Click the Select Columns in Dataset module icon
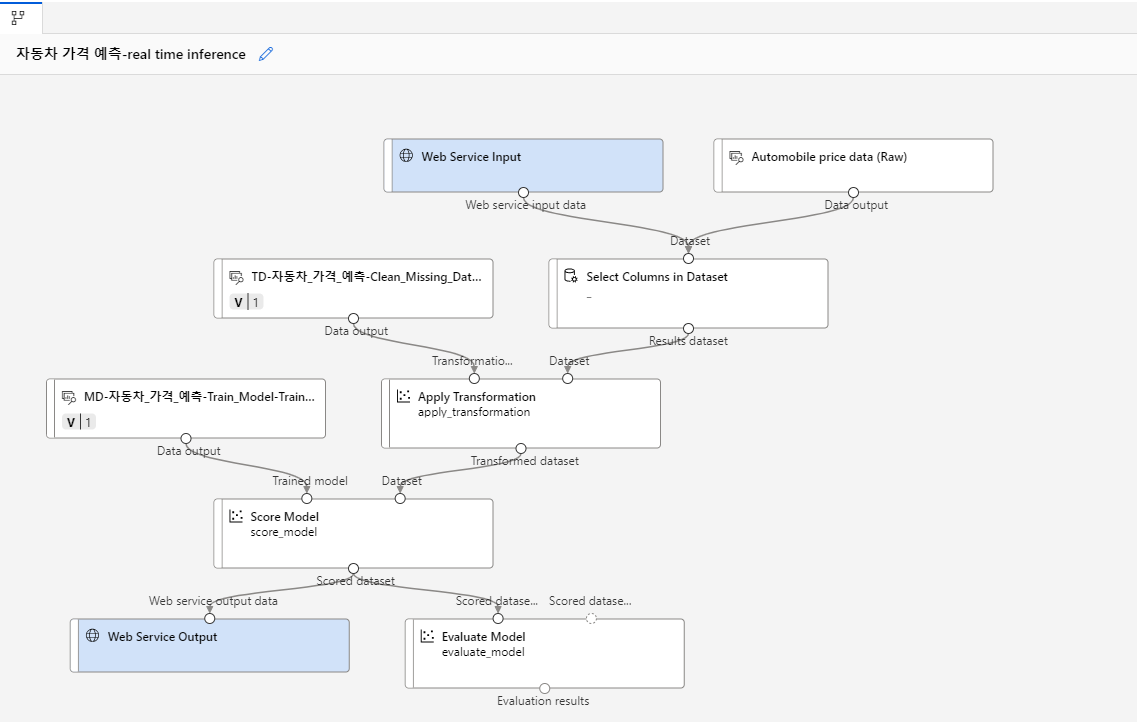This screenshot has height=722, width=1137. (x=571, y=276)
